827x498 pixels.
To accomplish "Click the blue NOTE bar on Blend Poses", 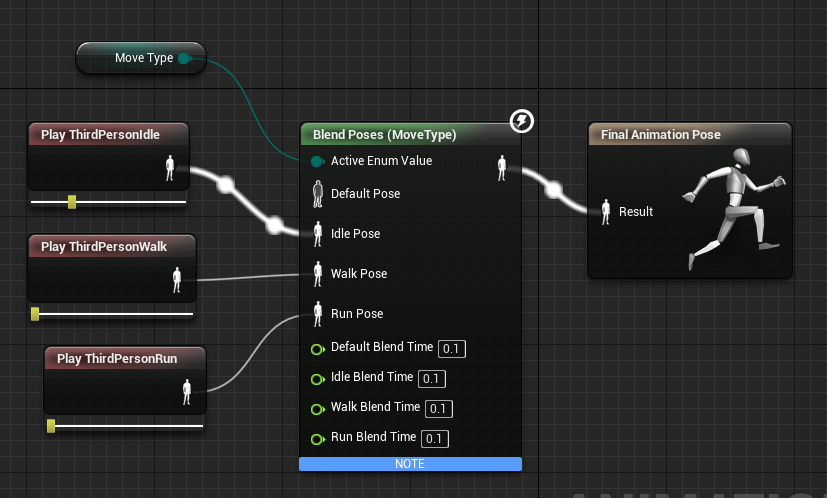I will point(410,464).
